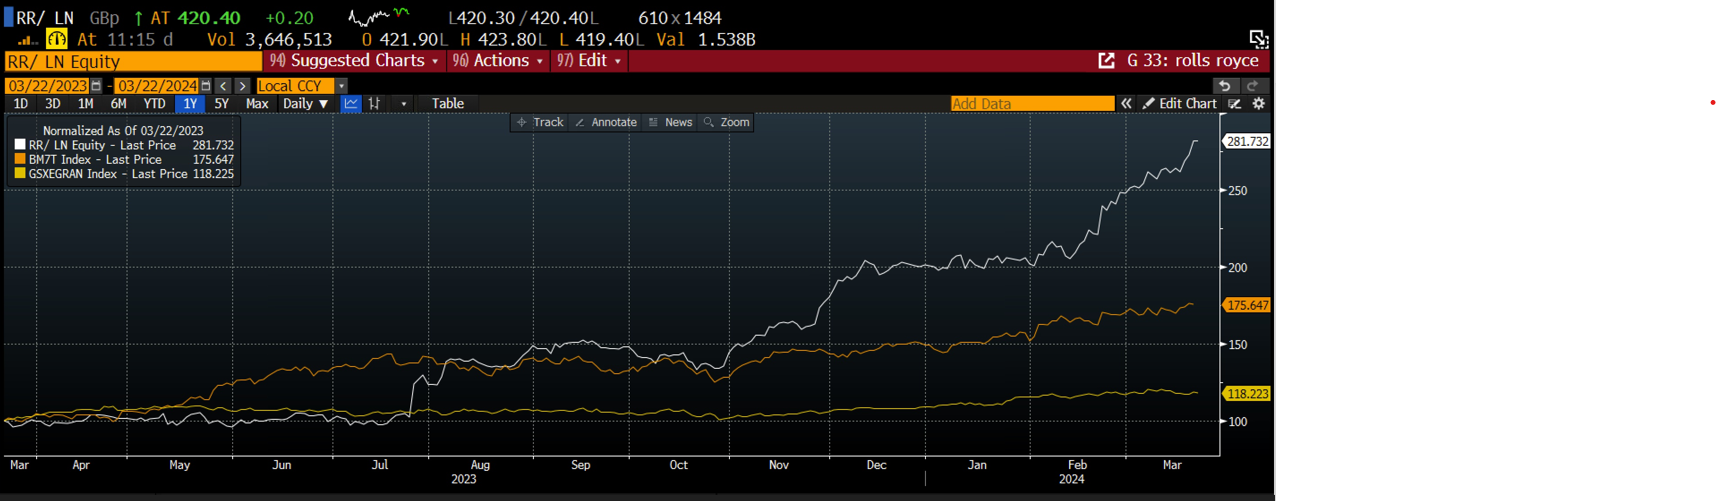Click the undo arrow icon

[1224, 86]
